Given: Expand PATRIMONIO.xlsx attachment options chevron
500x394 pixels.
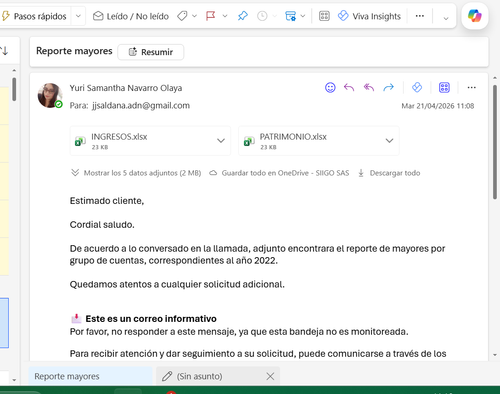Looking at the screenshot, I should pyautogui.click(x=389, y=141).
